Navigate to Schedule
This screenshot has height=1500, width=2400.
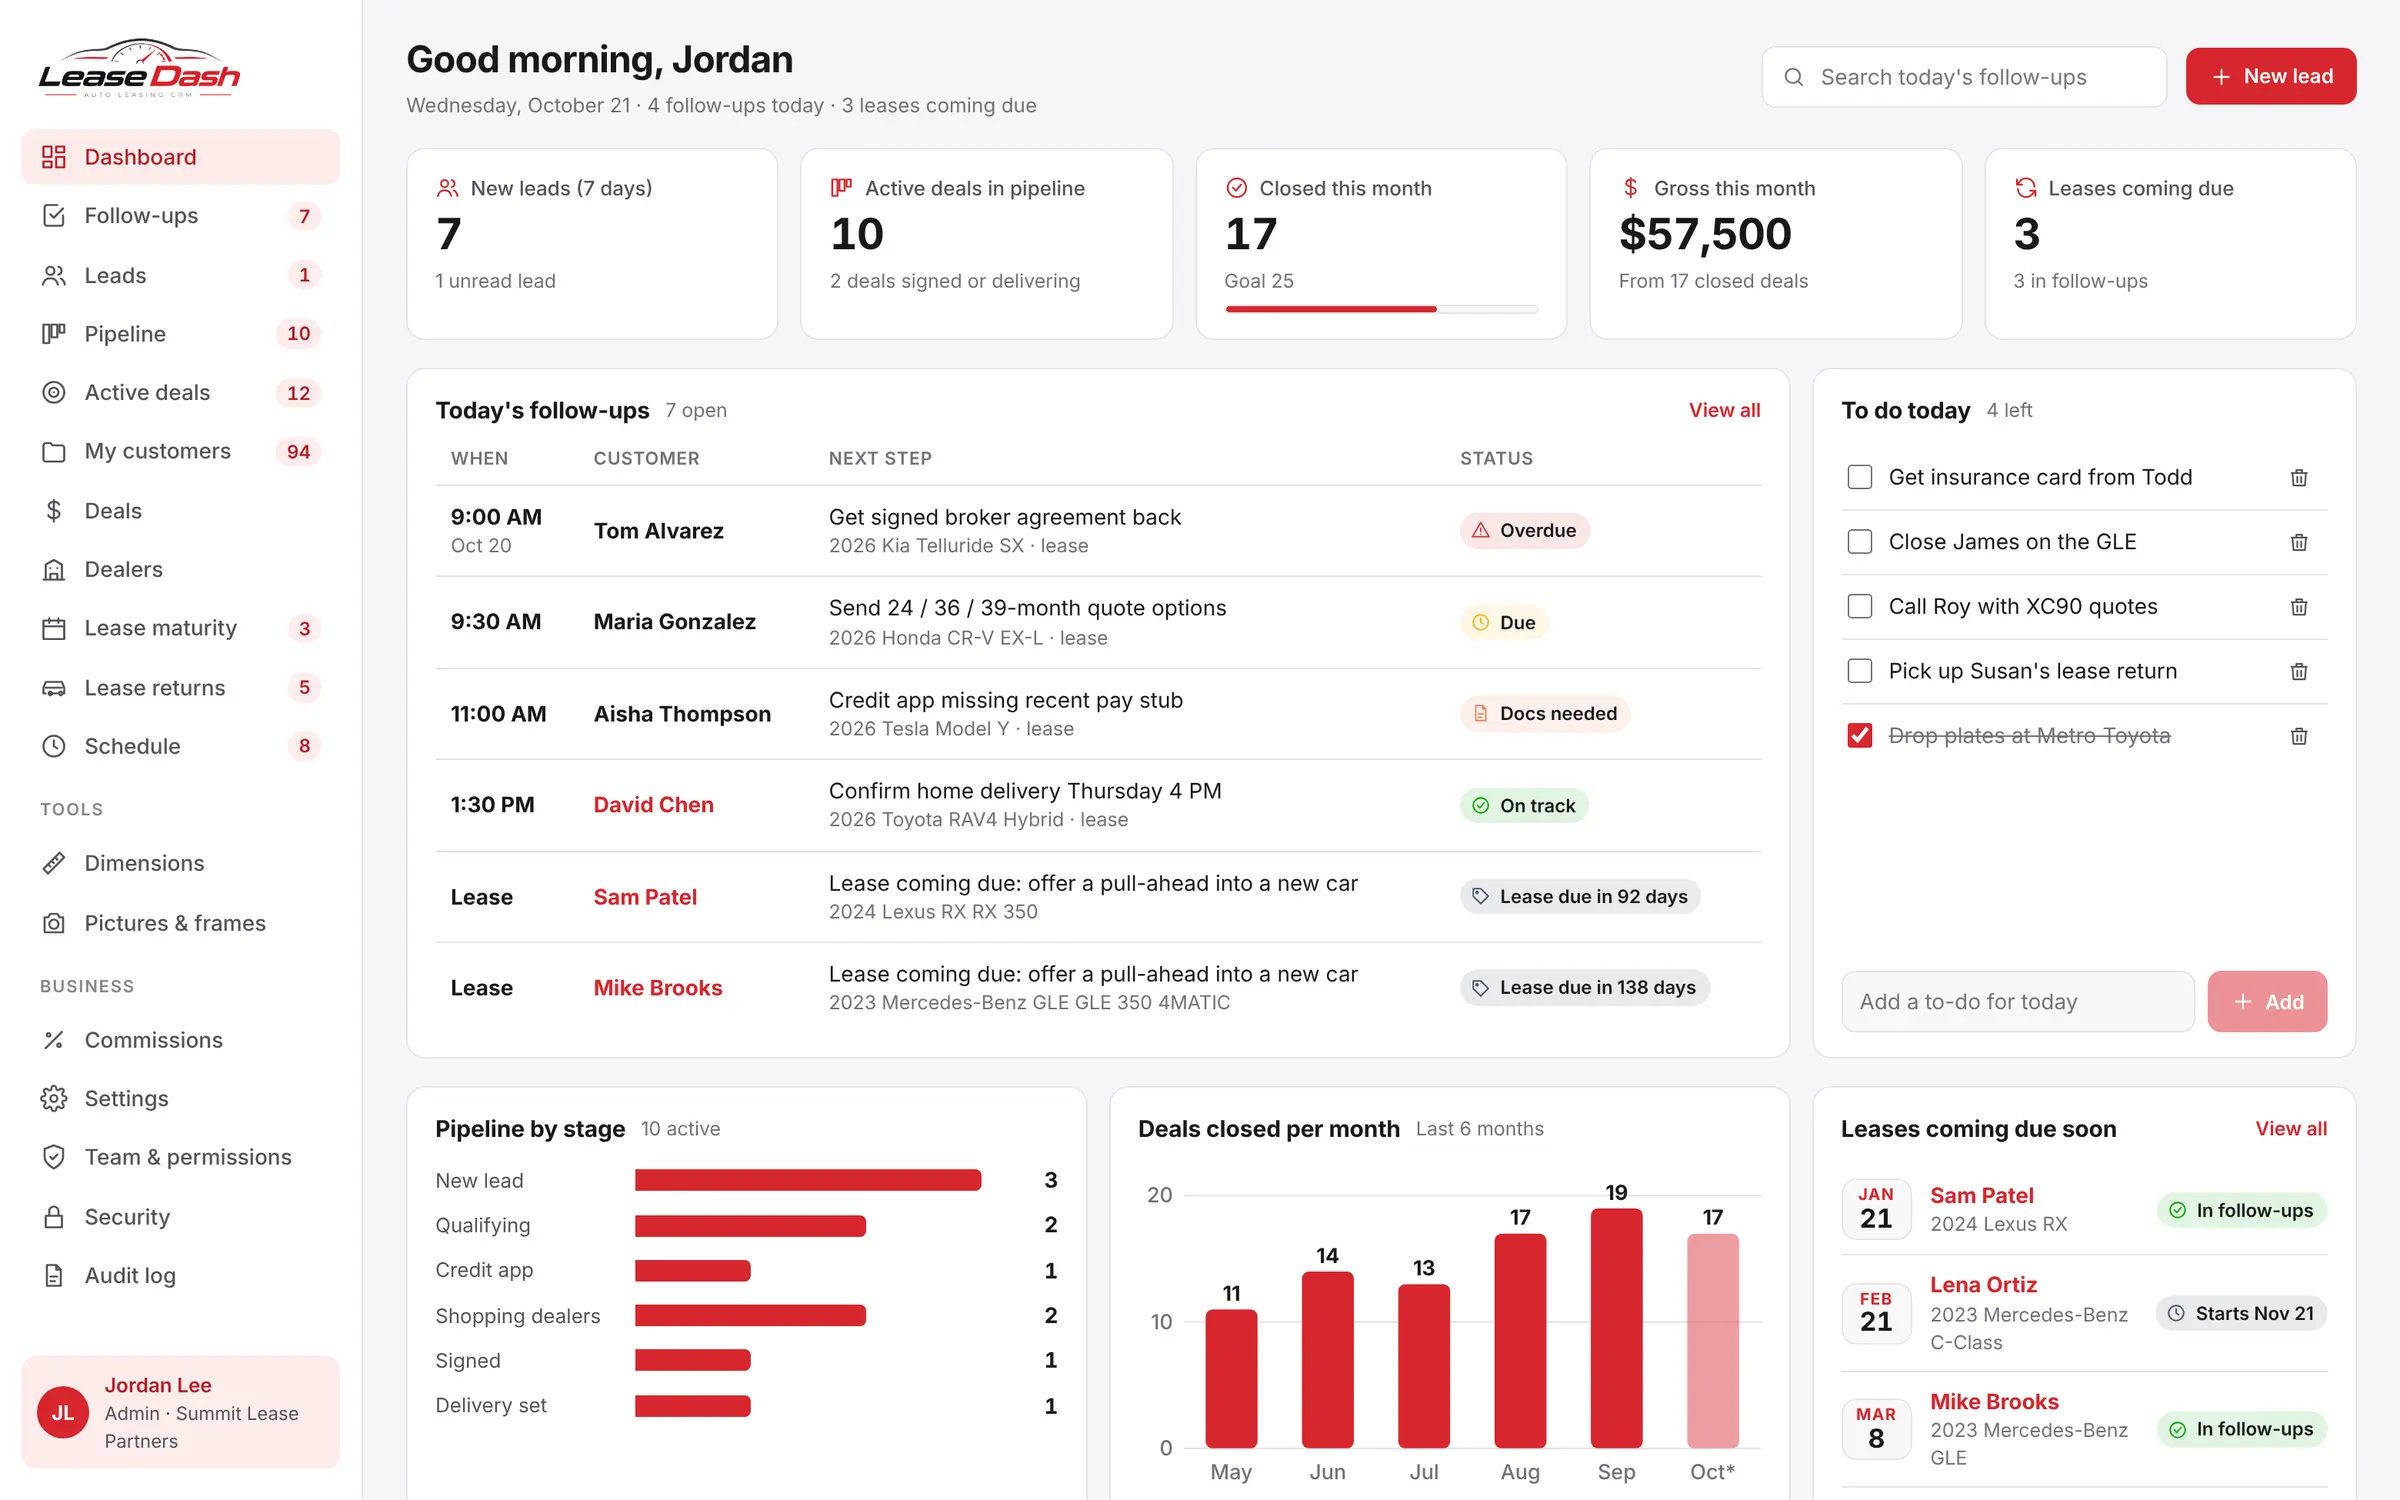click(180, 746)
